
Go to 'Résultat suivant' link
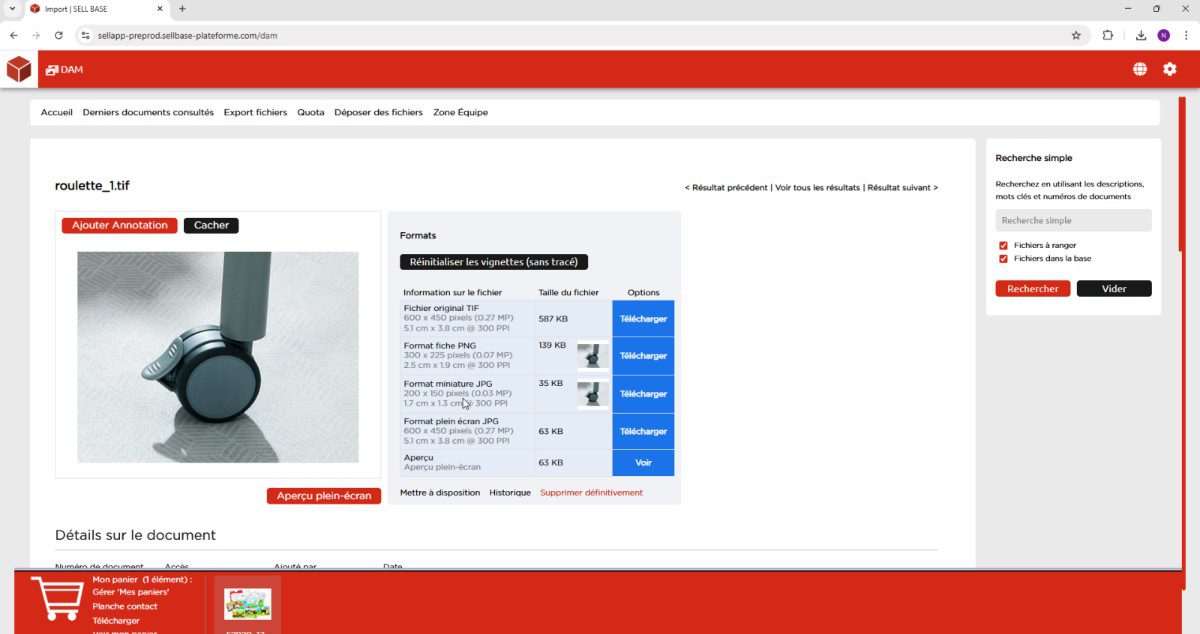tap(902, 187)
